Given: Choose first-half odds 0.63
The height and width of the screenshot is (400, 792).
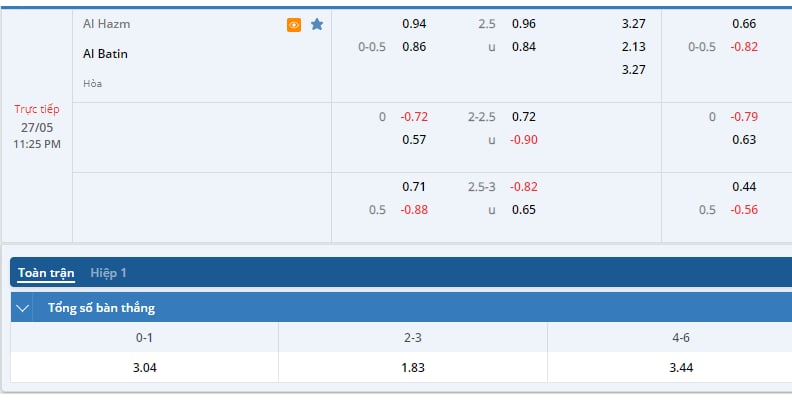Looking at the screenshot, I should tap(744, 139).
